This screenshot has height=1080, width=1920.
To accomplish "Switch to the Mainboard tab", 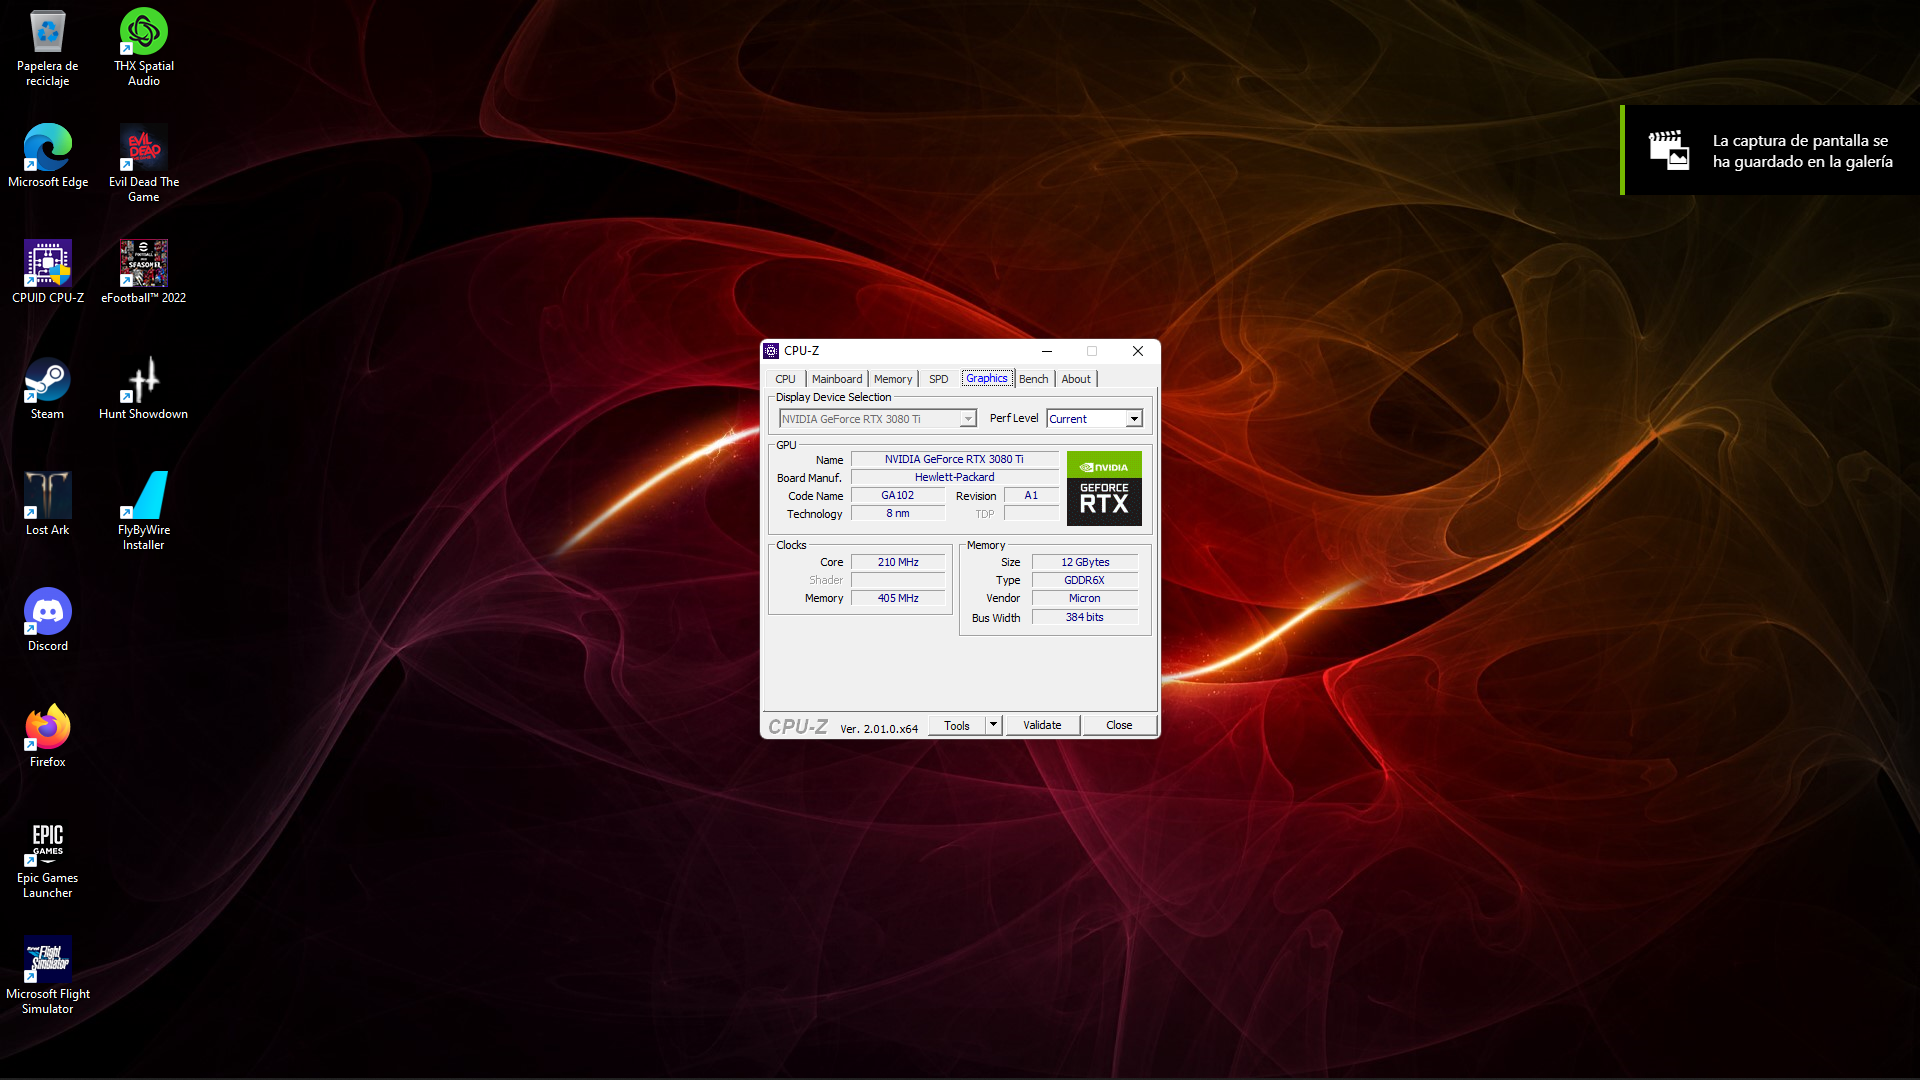I will (836, 379).
